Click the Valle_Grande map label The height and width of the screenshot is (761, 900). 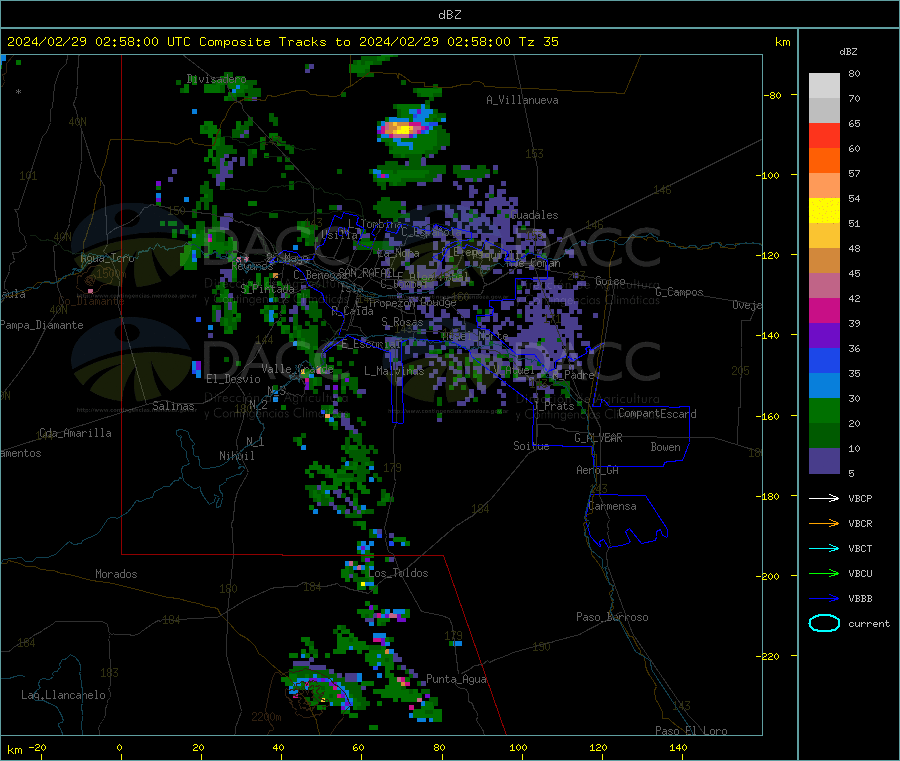[x=297, y=369]
